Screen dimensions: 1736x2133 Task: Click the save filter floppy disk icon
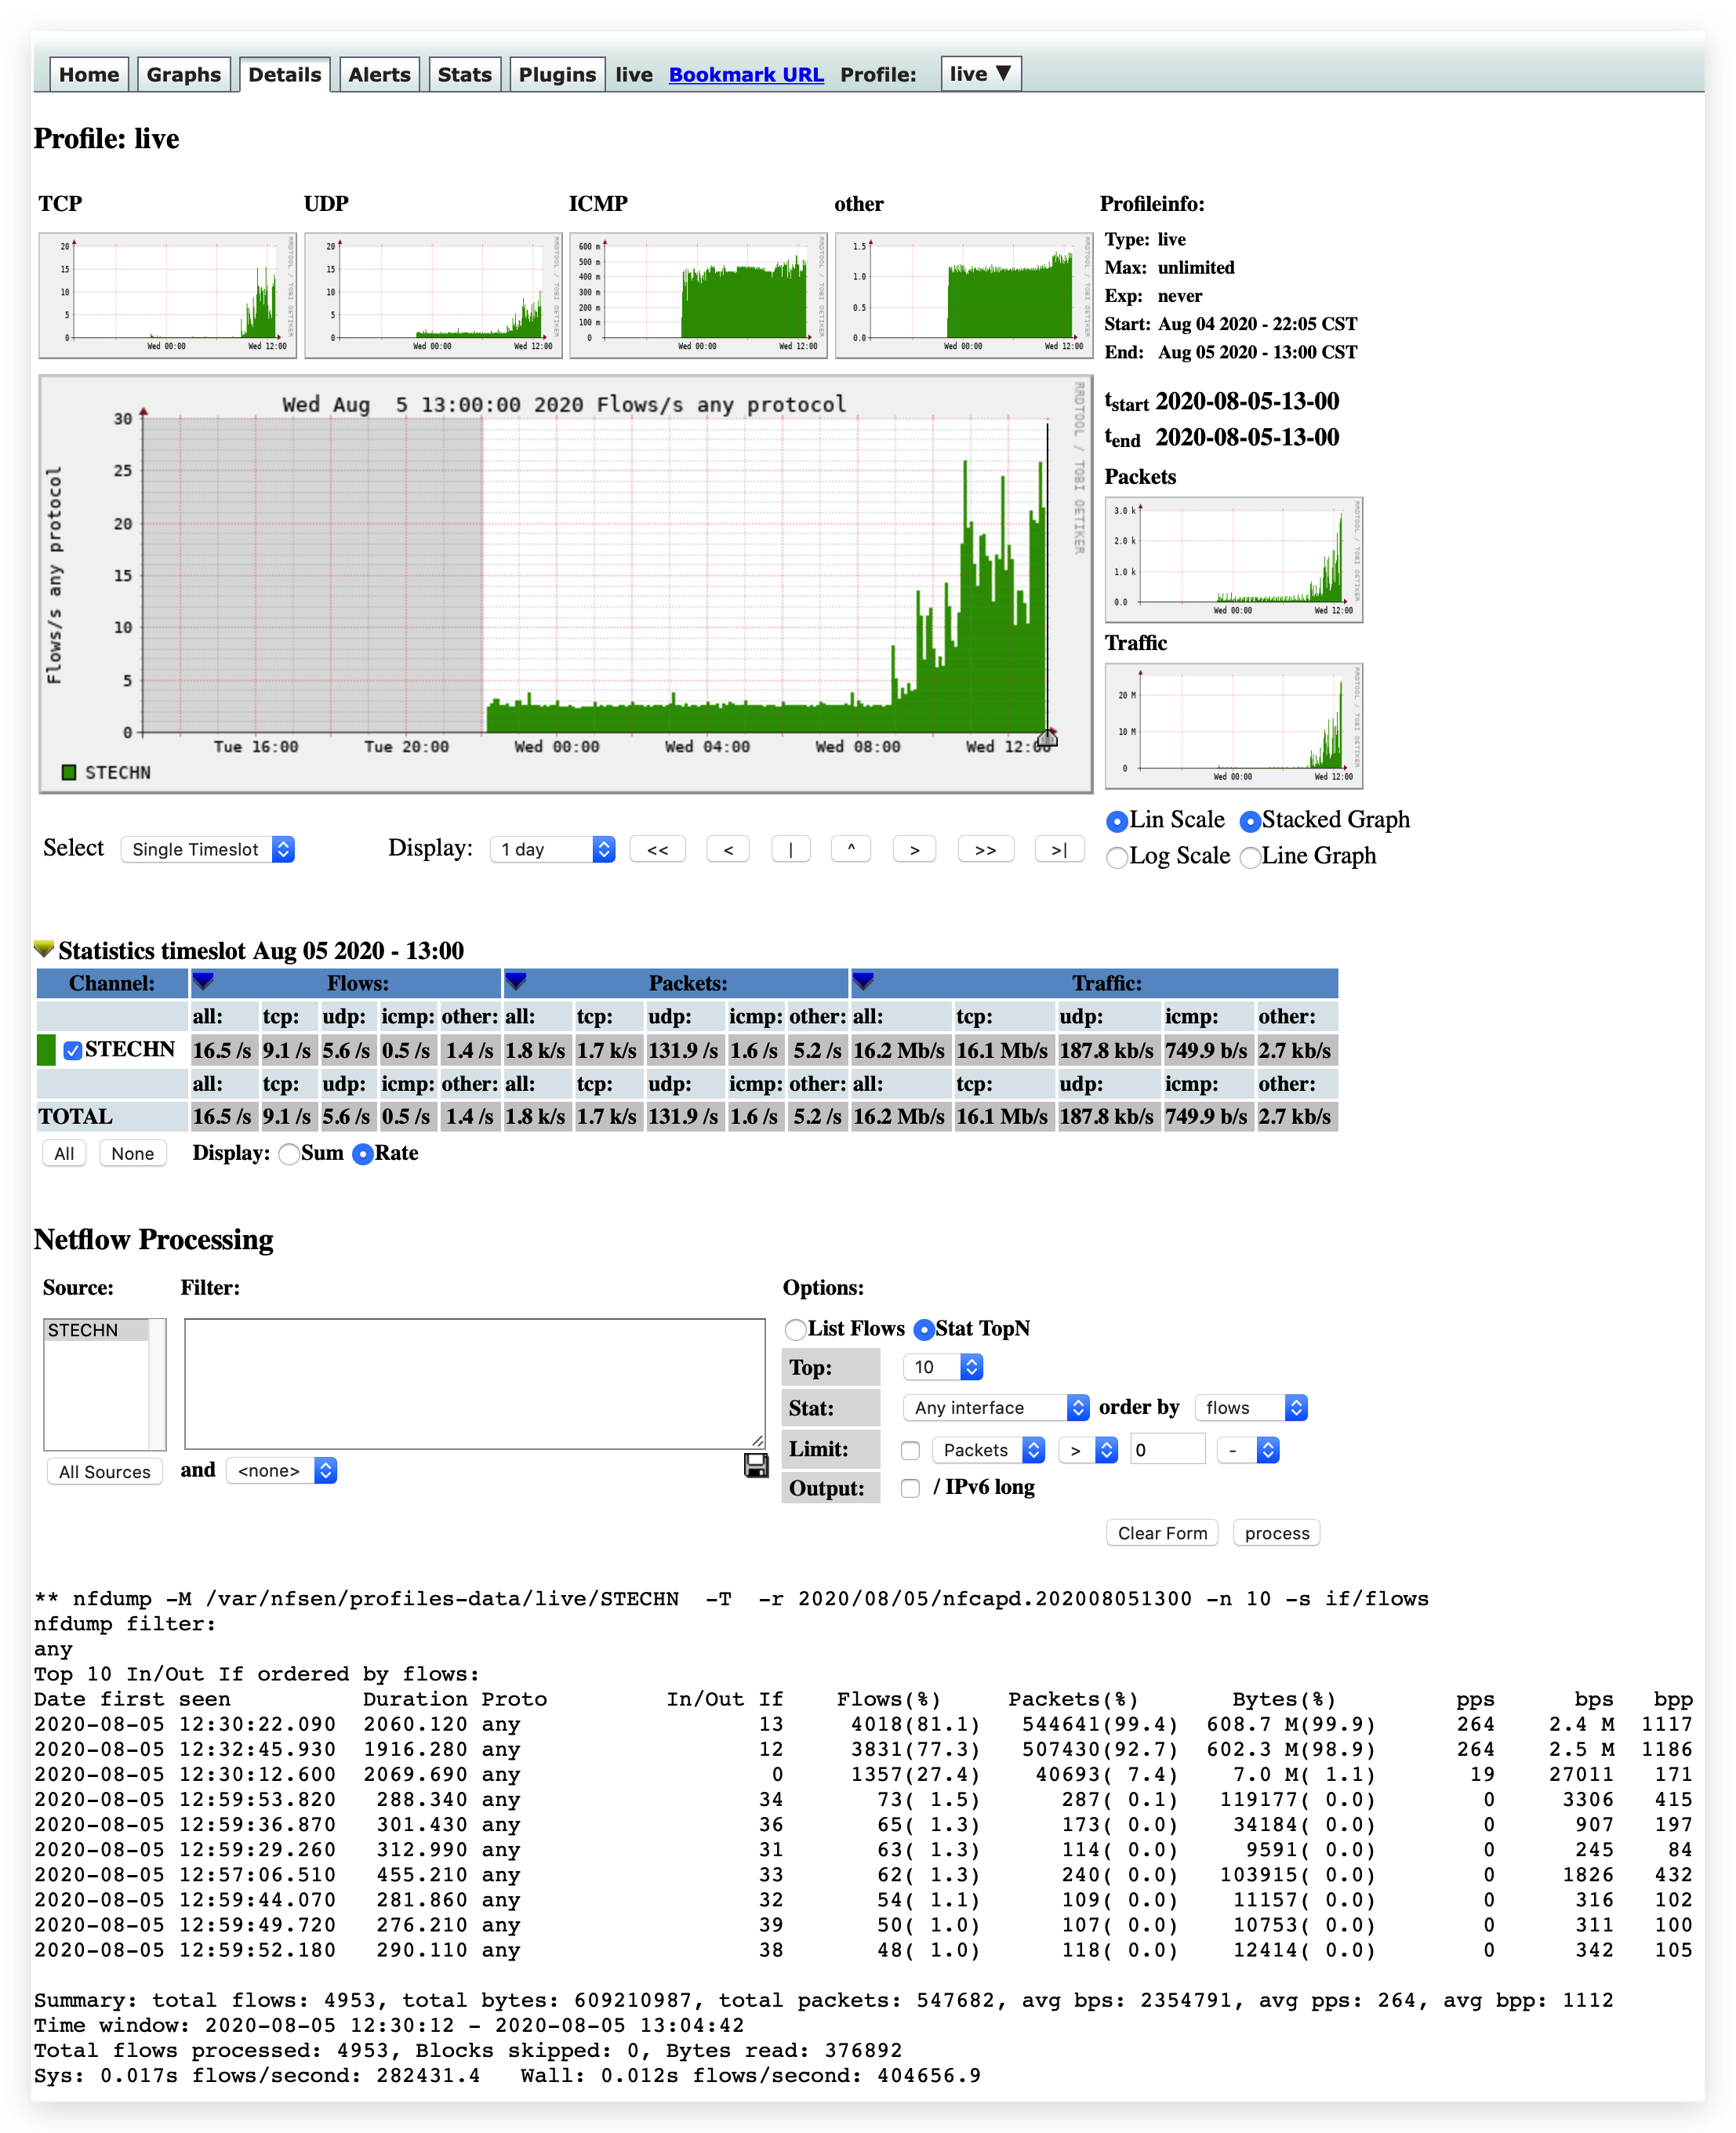tap(756, 1465)
